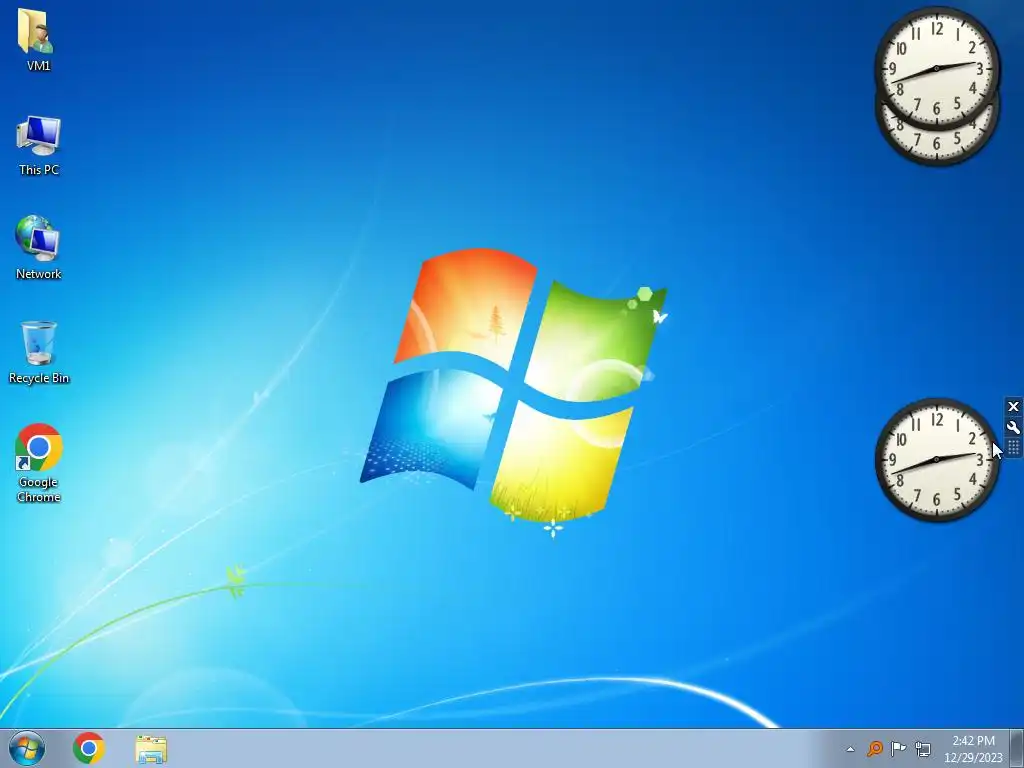Open File Explorer from the taskbar
This screenshot has height=768, width=1024.
pyautogui.click(x=151, y=749)
